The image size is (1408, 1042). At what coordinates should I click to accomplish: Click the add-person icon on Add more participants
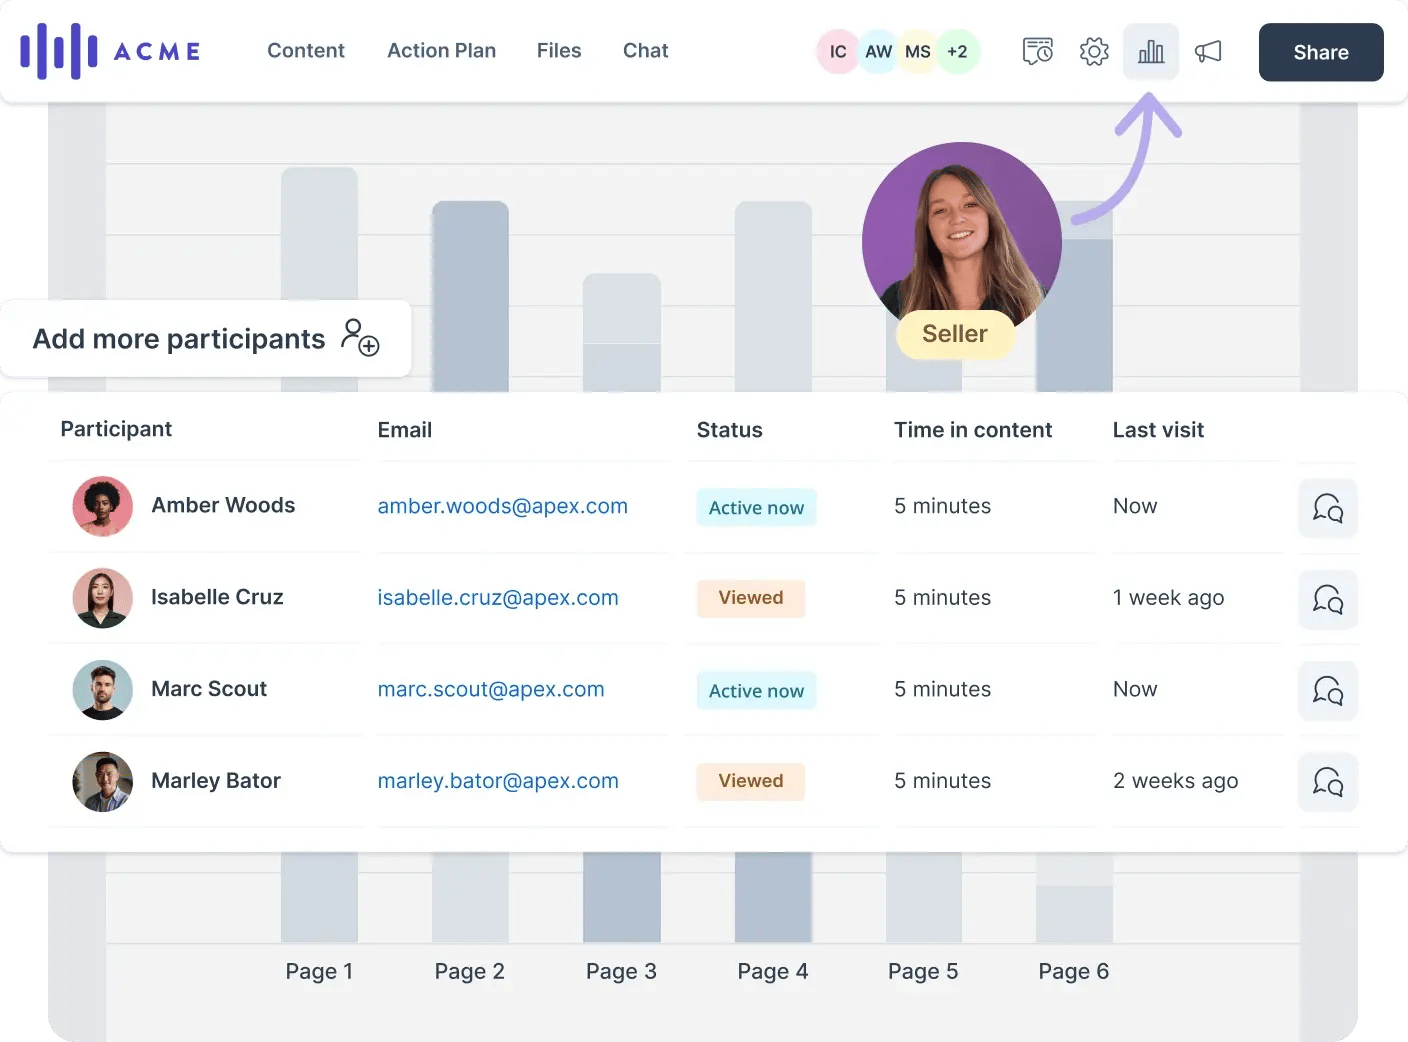[358, 339]
